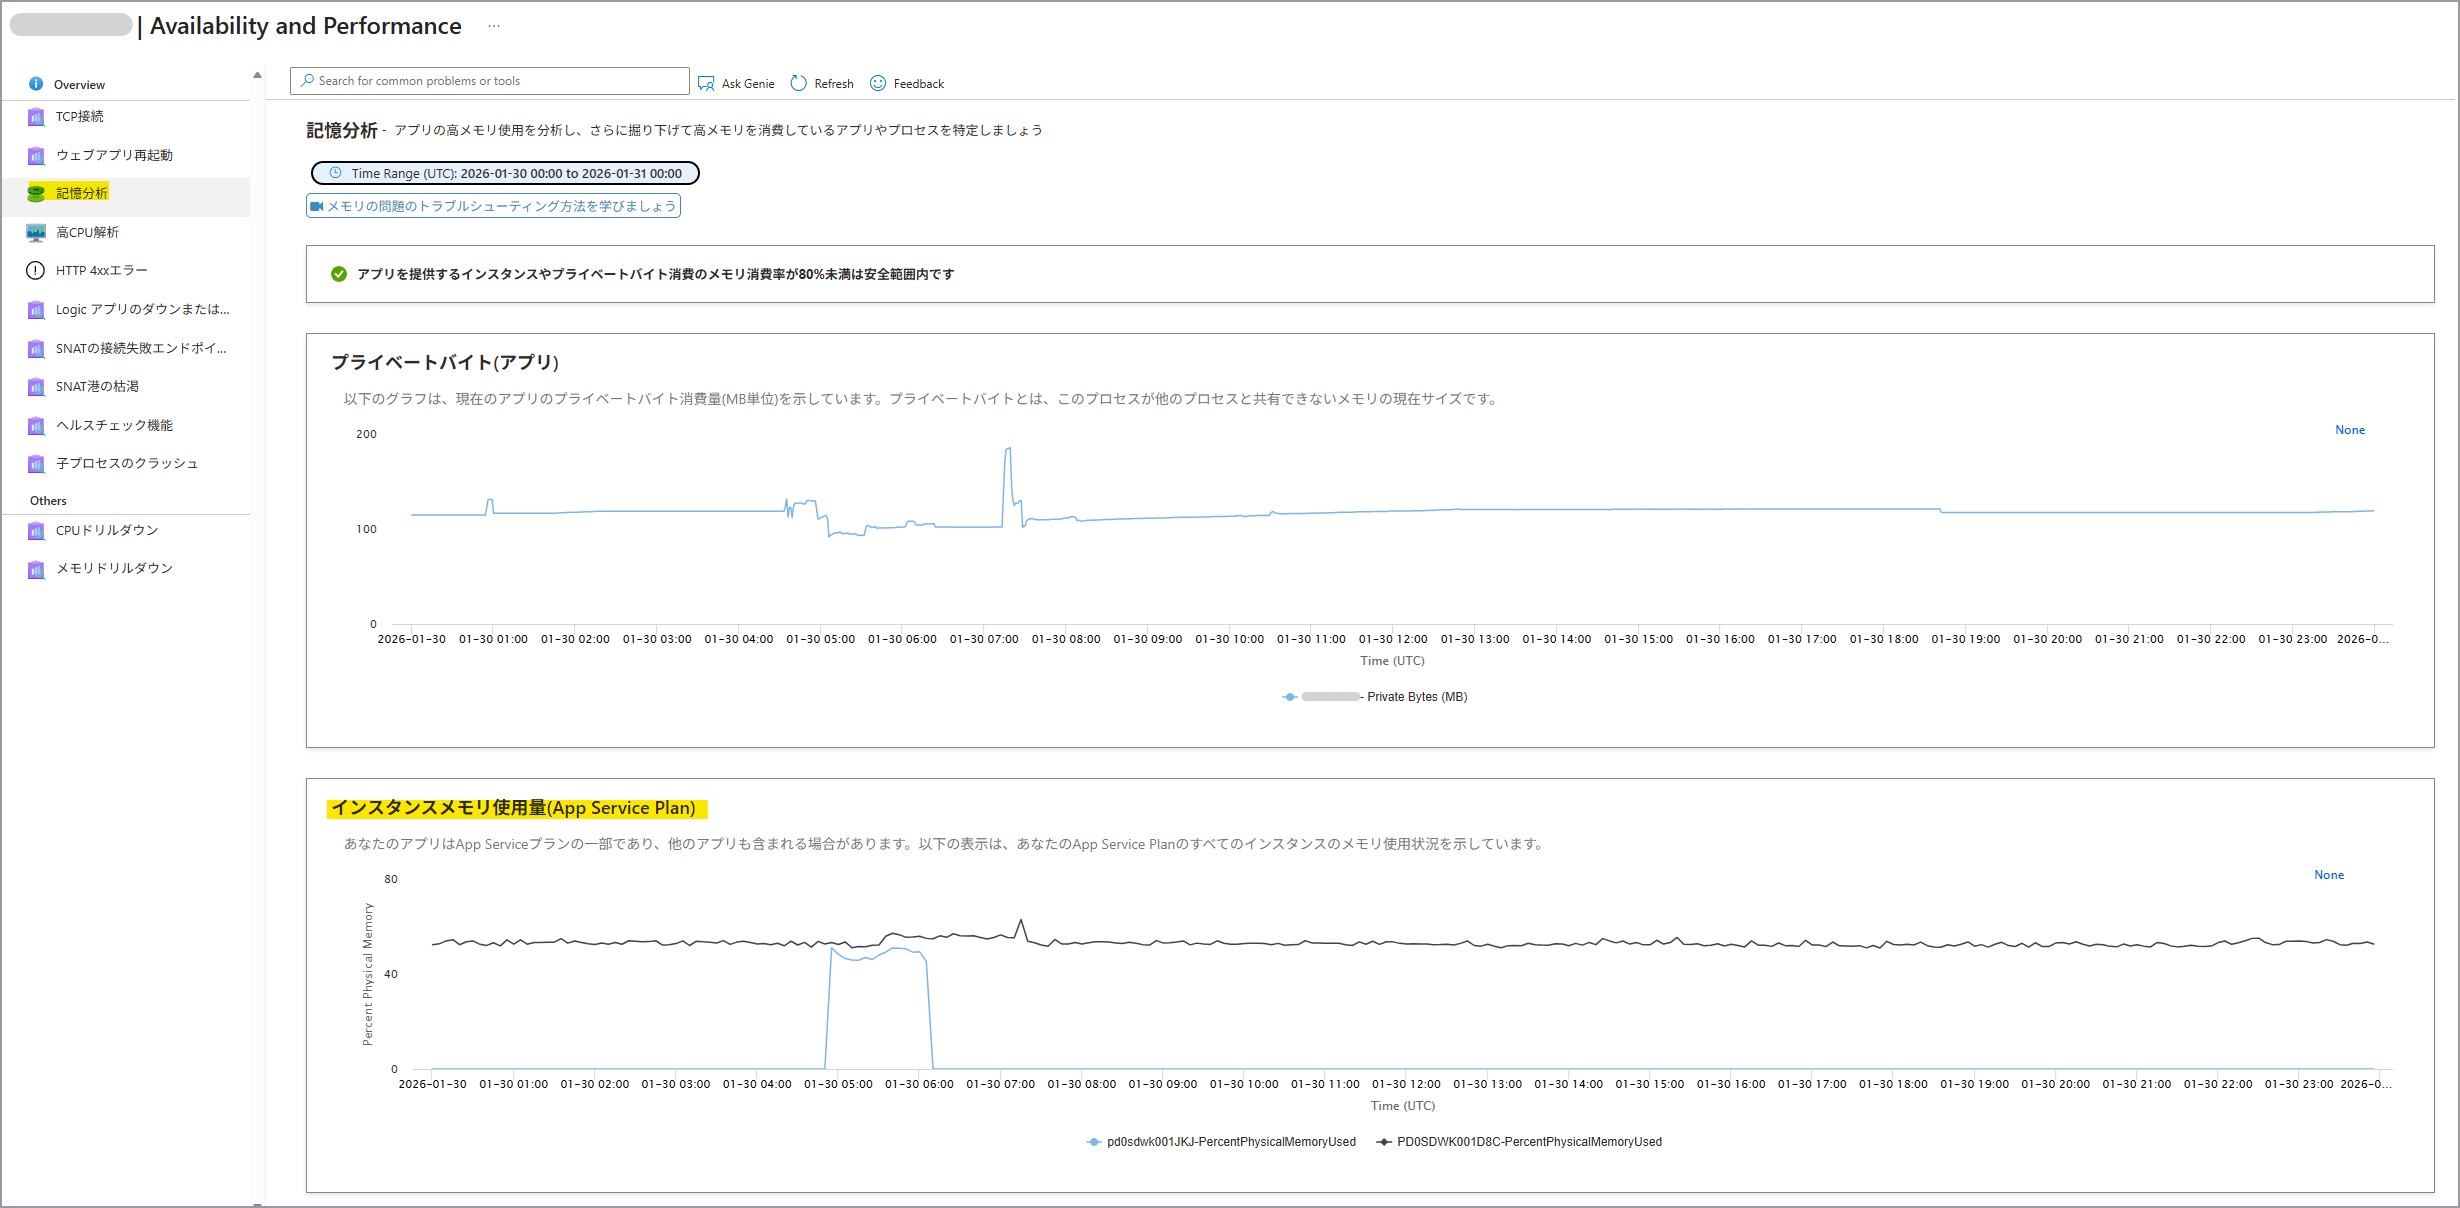Click the Refresh circular arrow icon
2460x1208 pixels.
798,84
